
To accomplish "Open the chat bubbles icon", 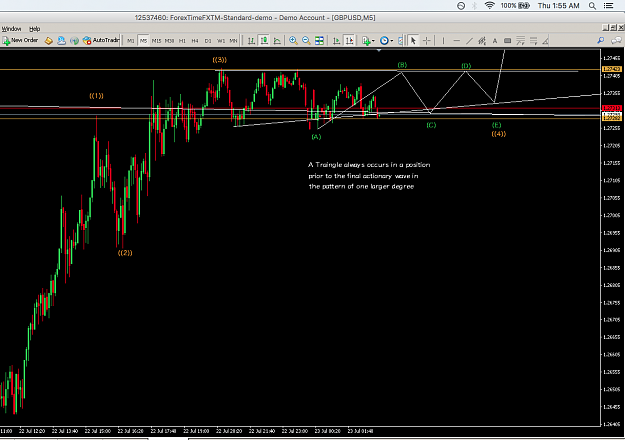I will pyautogui.click(x=616, y=41).
